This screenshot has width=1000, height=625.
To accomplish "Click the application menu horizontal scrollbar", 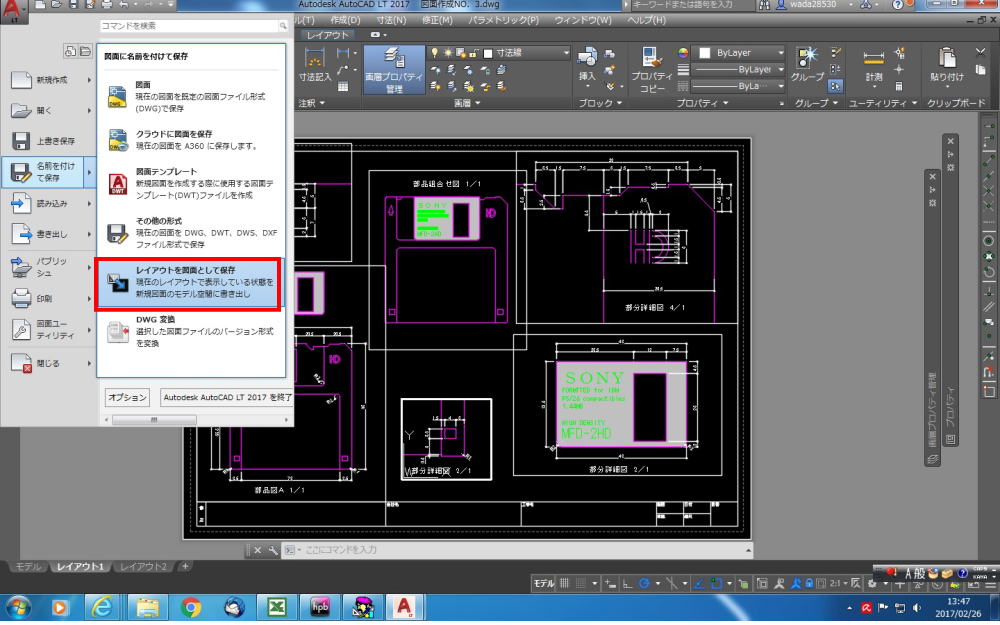I will pos(197,420).
